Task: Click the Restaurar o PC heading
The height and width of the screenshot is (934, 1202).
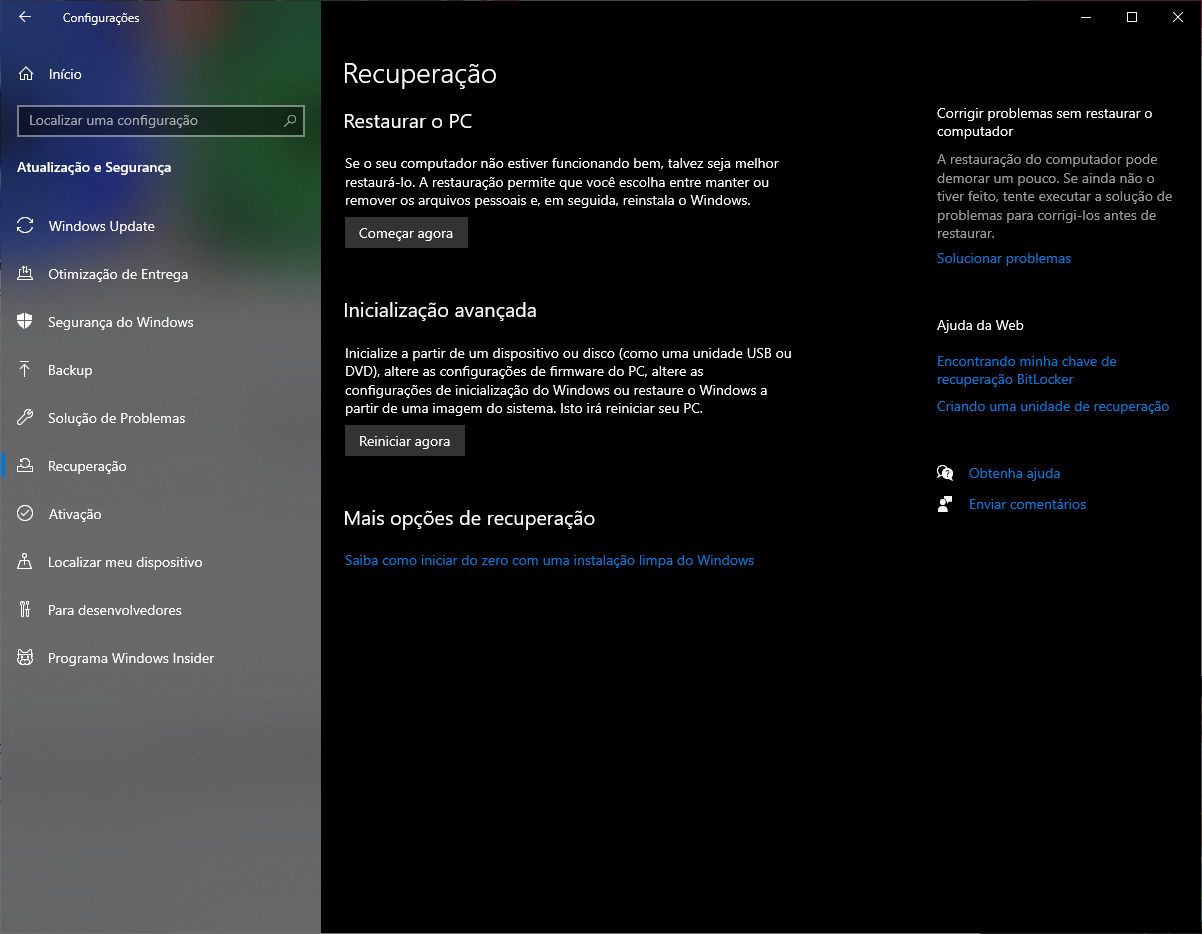Action: click(x=408, y=122)
